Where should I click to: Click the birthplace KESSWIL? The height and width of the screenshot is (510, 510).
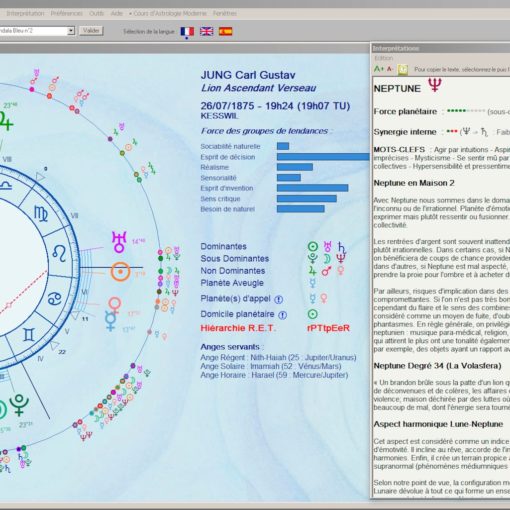pos(219,116)
